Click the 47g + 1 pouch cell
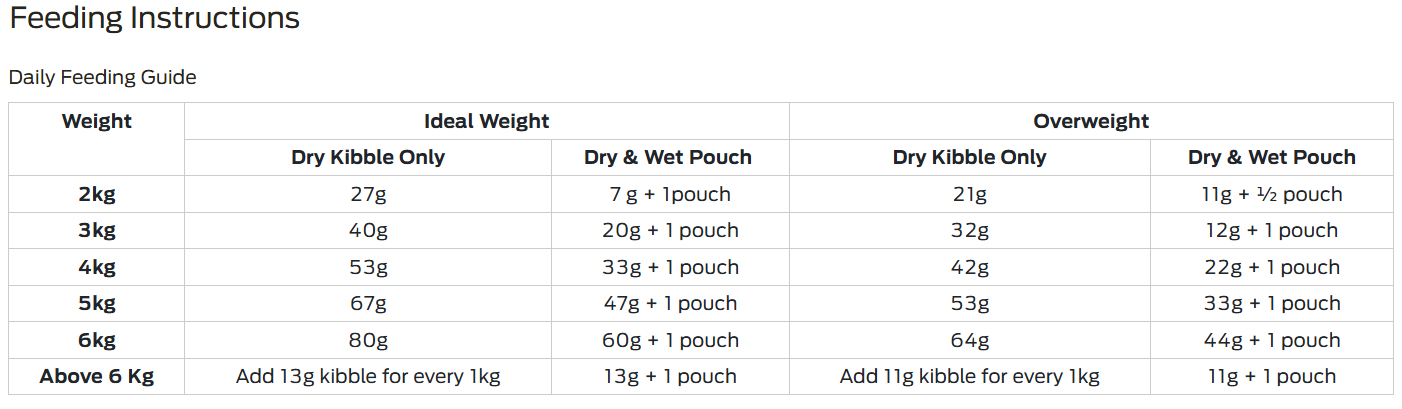This screenshot has width=1402, height=409. (x=670, y=304)
